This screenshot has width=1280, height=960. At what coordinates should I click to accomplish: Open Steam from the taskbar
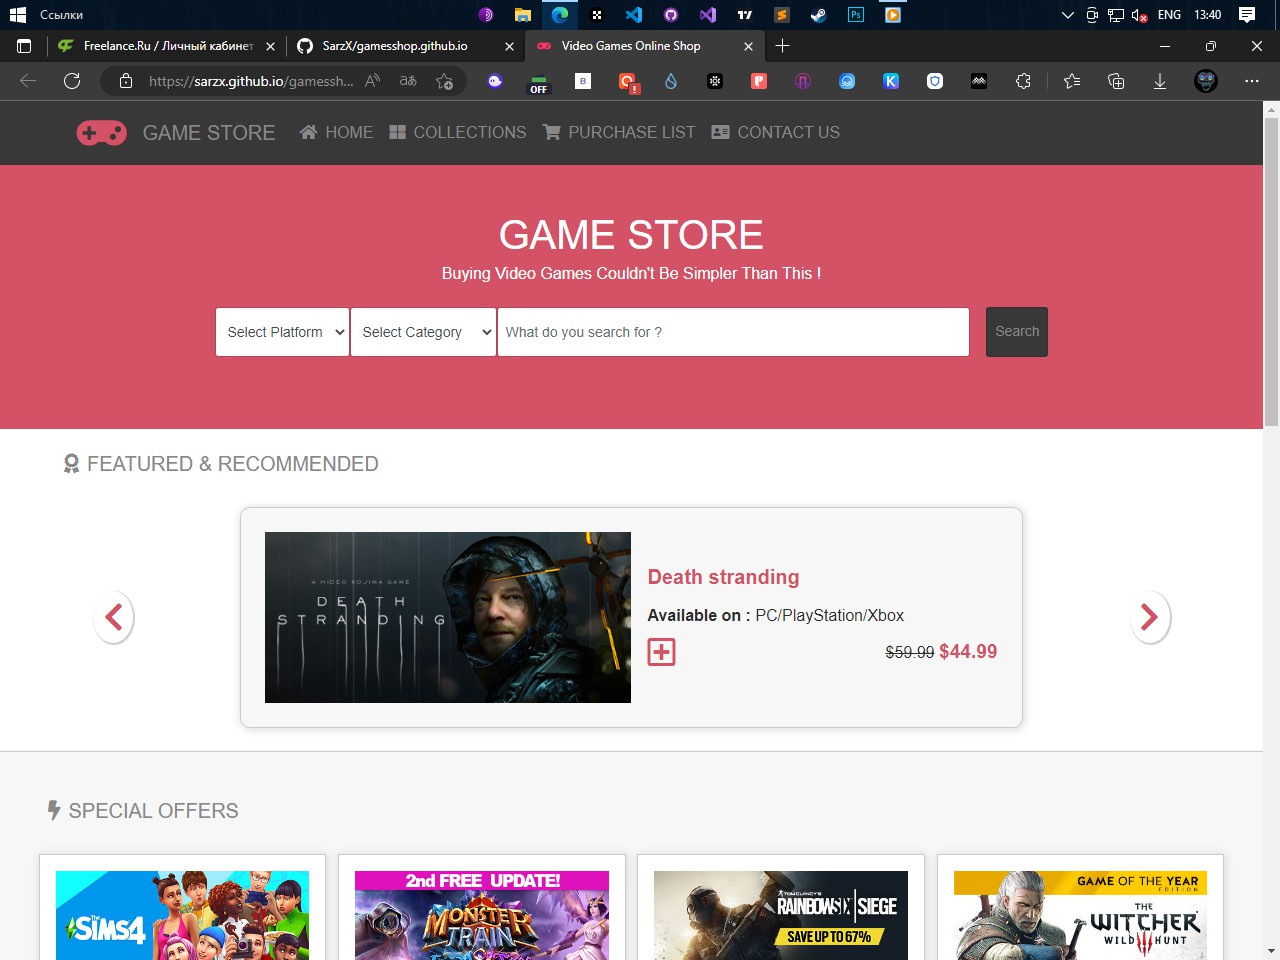tap(819, 15)
